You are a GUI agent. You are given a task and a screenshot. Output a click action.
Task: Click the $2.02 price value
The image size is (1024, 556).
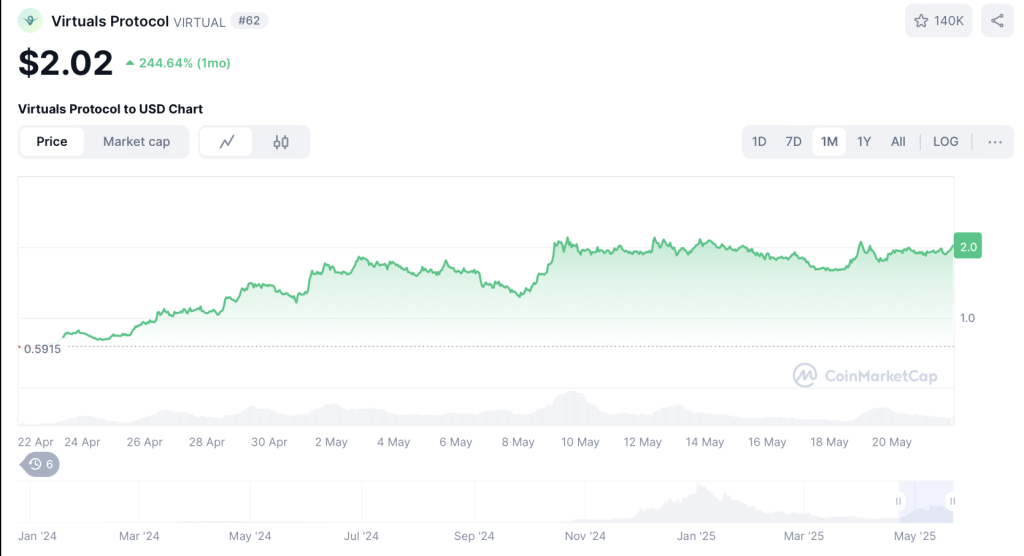coord(65,63)
